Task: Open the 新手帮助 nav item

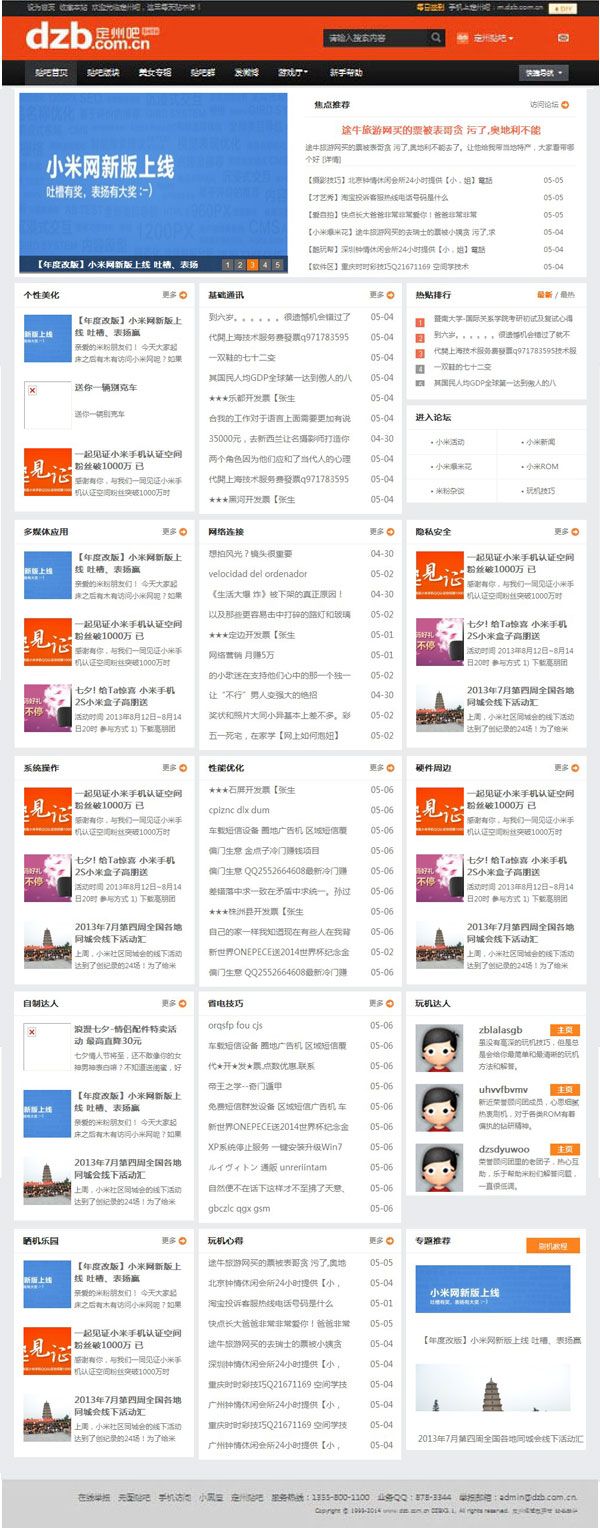Action: pyautogui.click(x=346, y=73)
